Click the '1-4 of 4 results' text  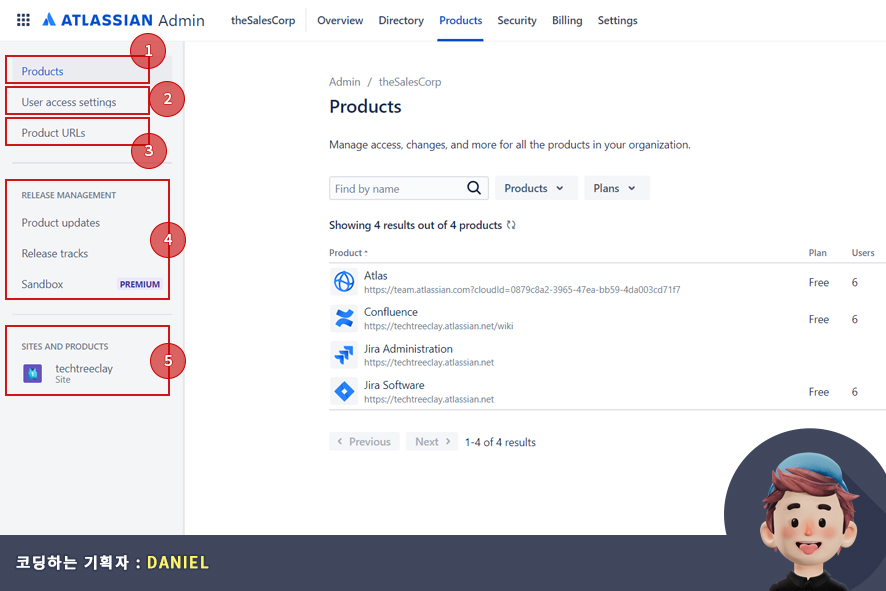point(500,442)
